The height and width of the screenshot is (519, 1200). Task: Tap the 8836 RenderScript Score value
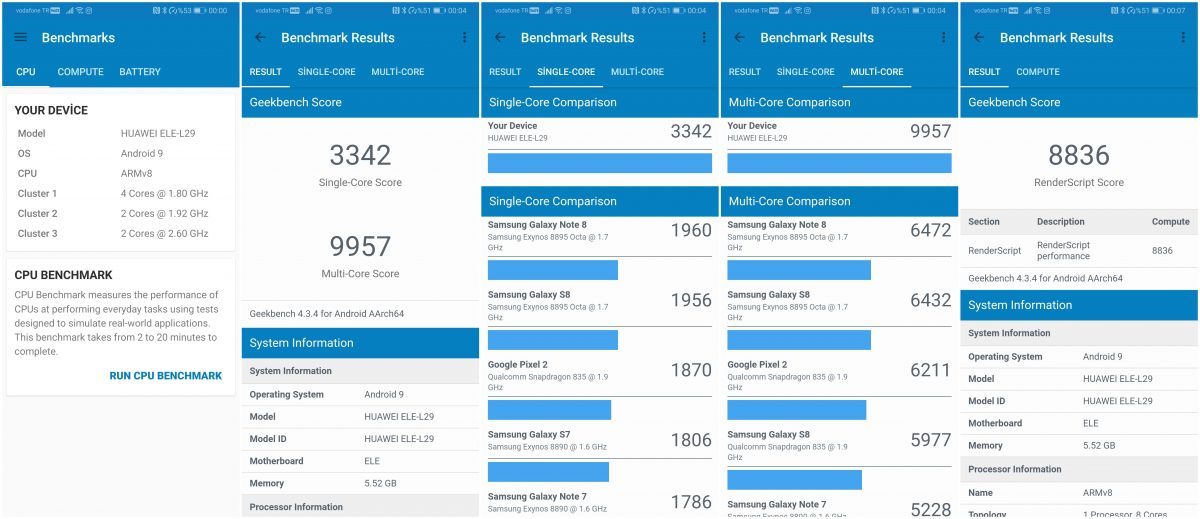click(x=1079, y=155)
